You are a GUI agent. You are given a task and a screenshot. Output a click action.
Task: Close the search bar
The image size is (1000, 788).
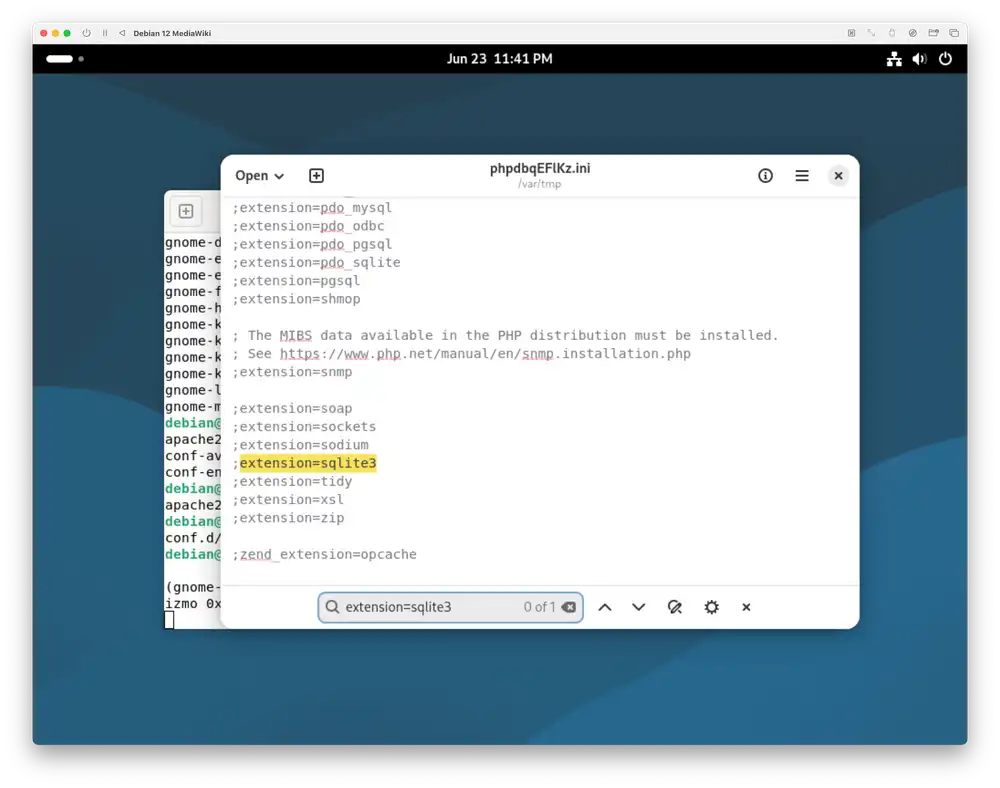pos(746,607)
